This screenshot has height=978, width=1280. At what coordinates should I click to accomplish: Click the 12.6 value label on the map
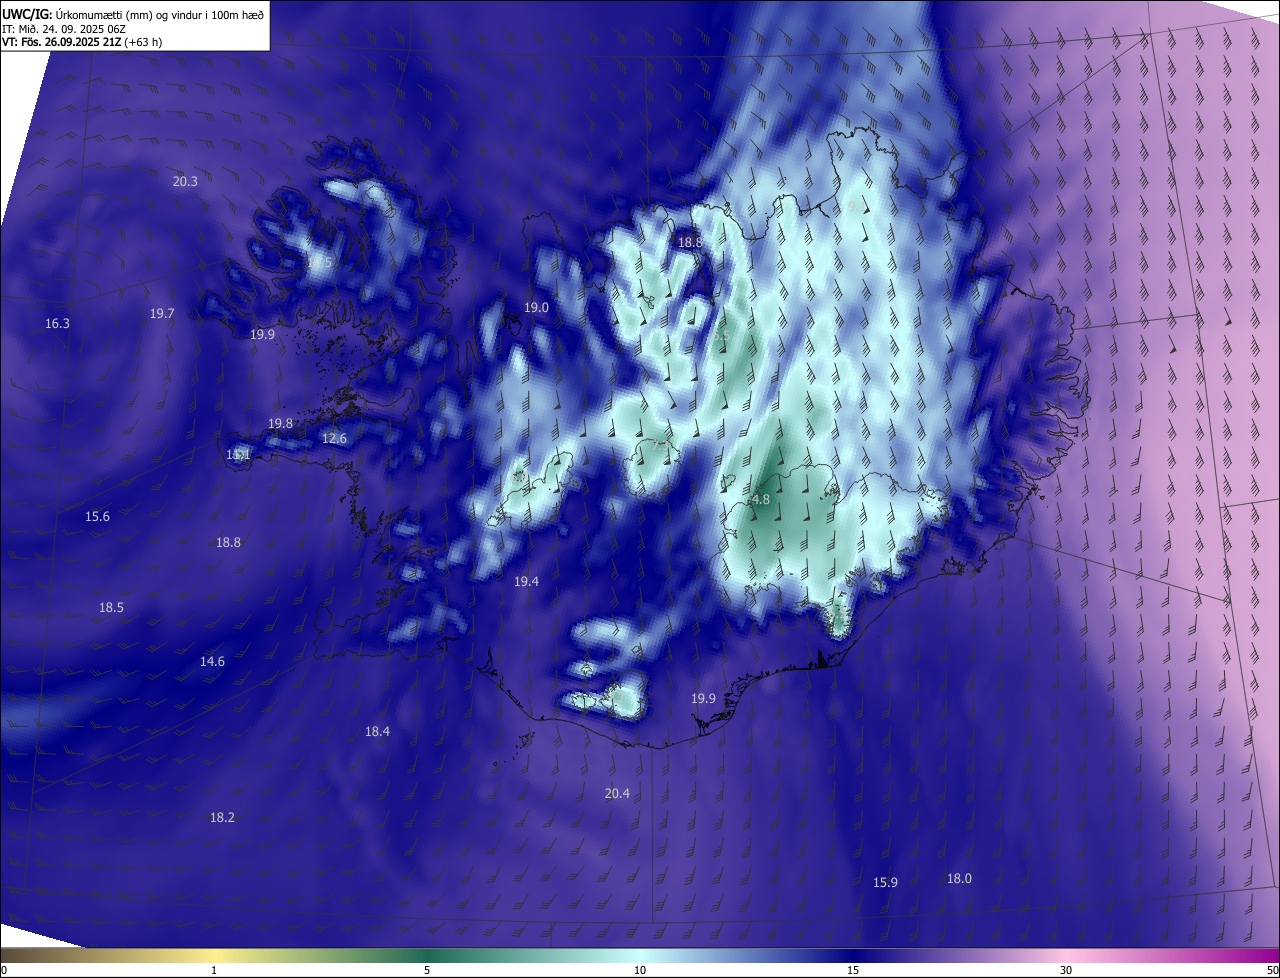click(x=334, y=439)
